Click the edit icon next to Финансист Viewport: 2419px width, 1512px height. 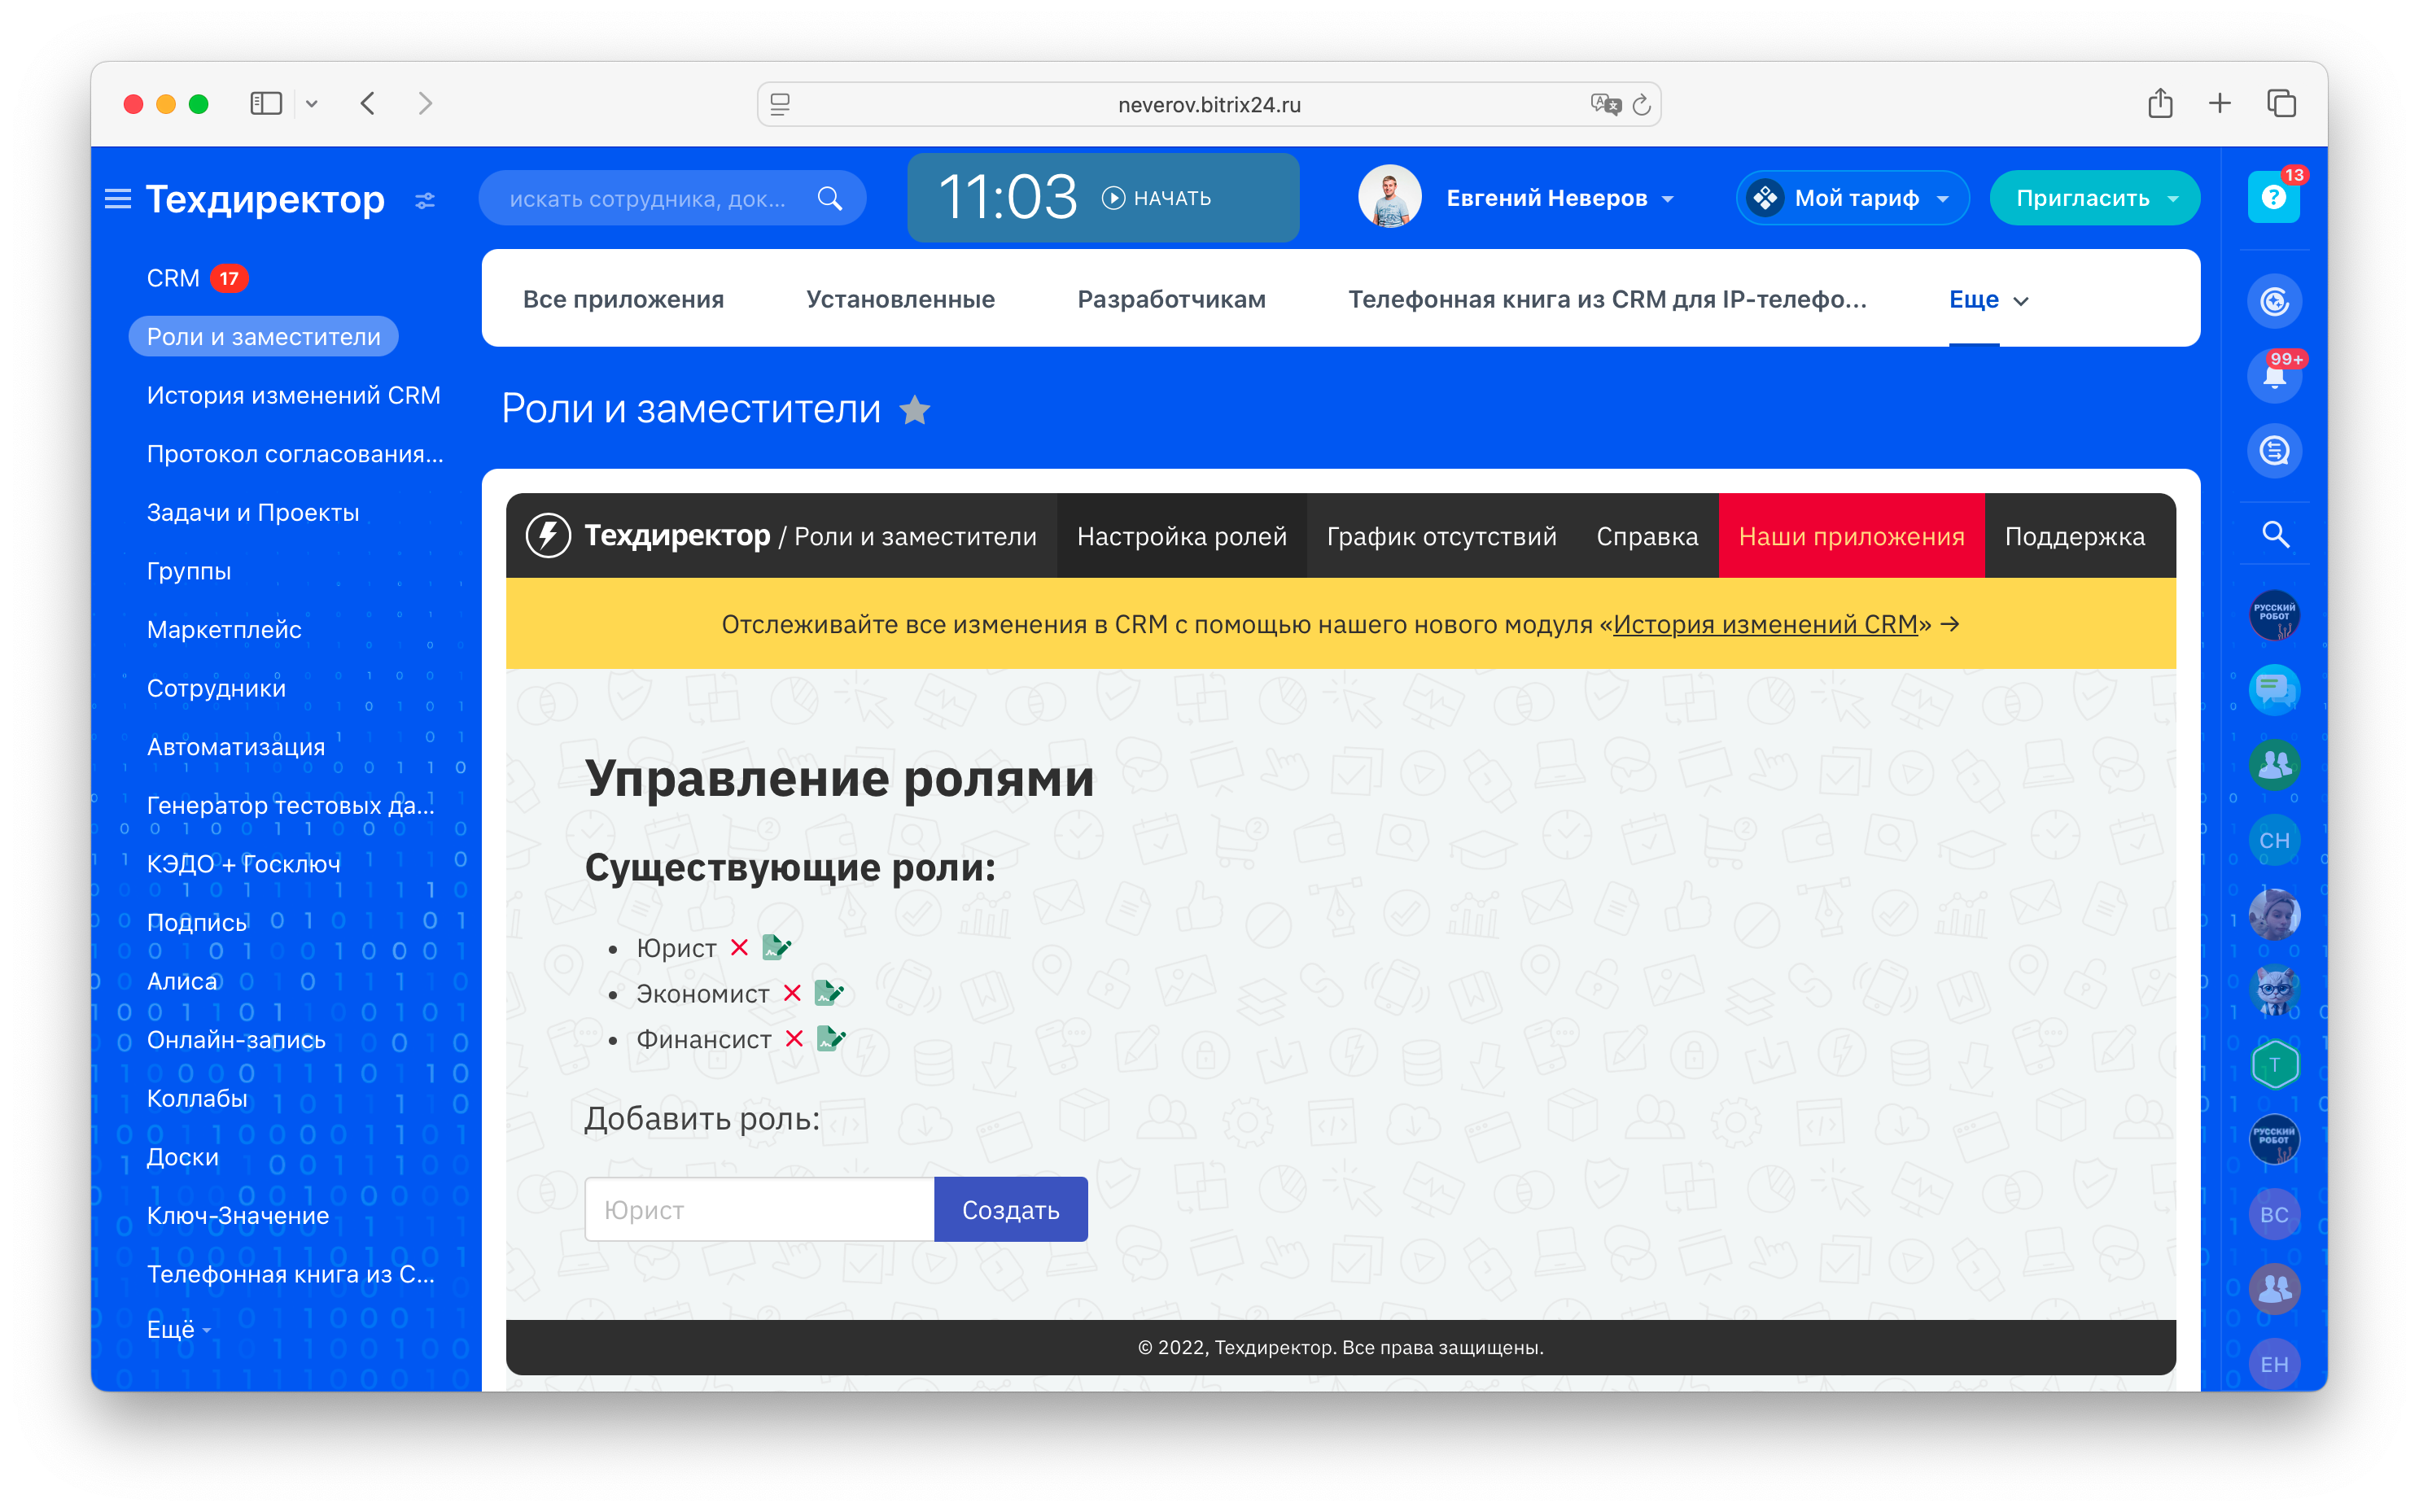pos(831,1039)
